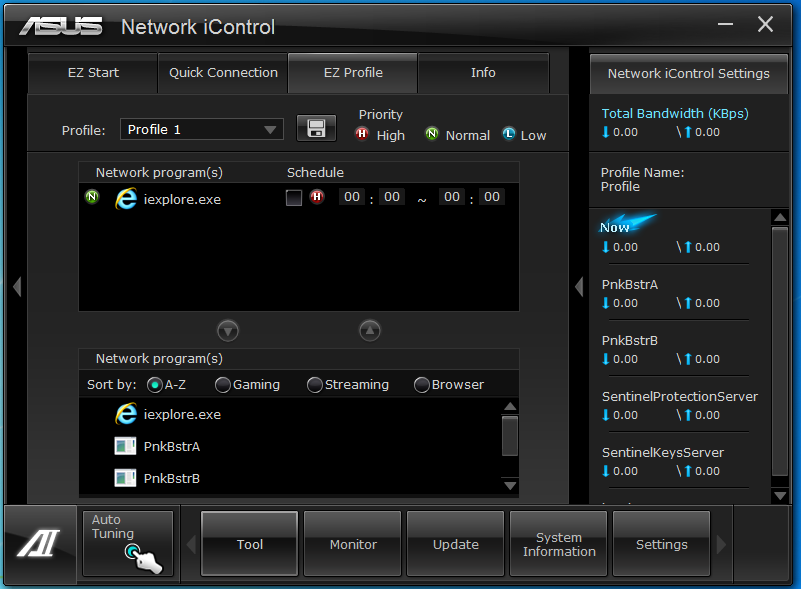801x589 pixels.
Task: Select the High priority icon in legend
Action: coord(362,134)
